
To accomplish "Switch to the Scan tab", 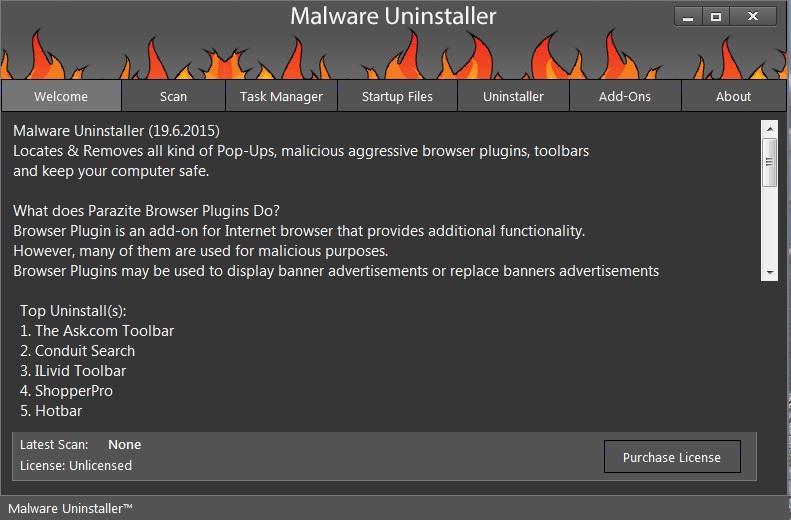I will 173,96.
